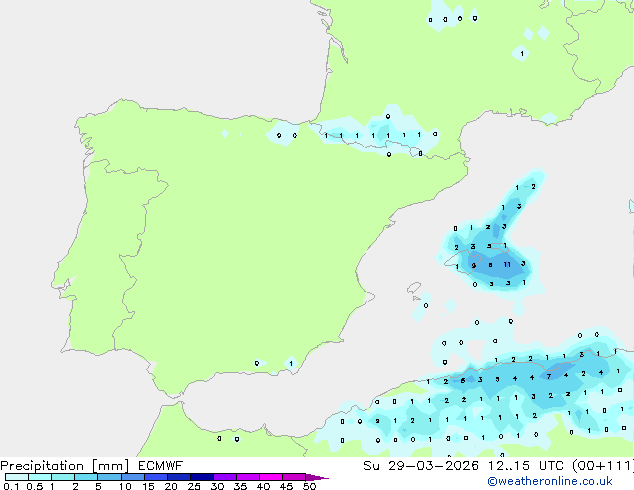Select the '10' legend scale label
Screen dimensions: 634x490
125,486
